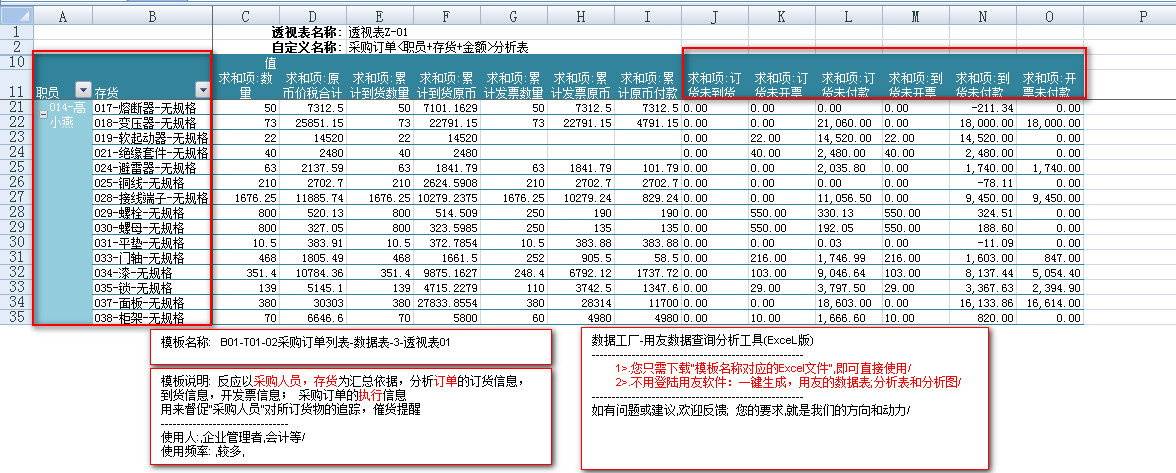The width and height of the screenshot is (1176, 473).
Task: Open the 存货 filter dropdown
Action: (203, 90)
